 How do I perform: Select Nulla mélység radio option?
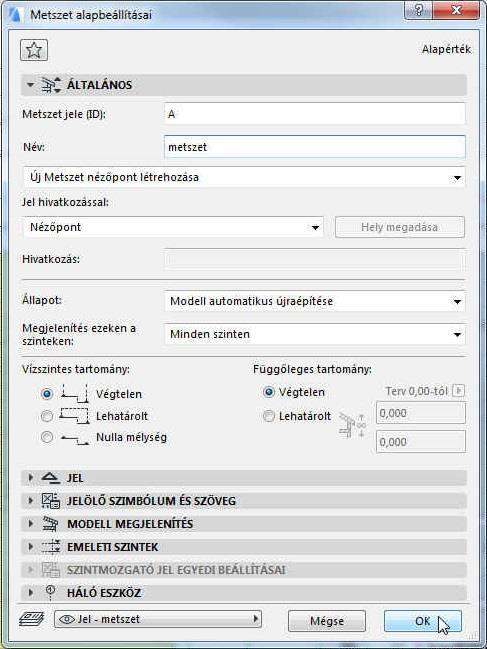[x=47, y=437]
